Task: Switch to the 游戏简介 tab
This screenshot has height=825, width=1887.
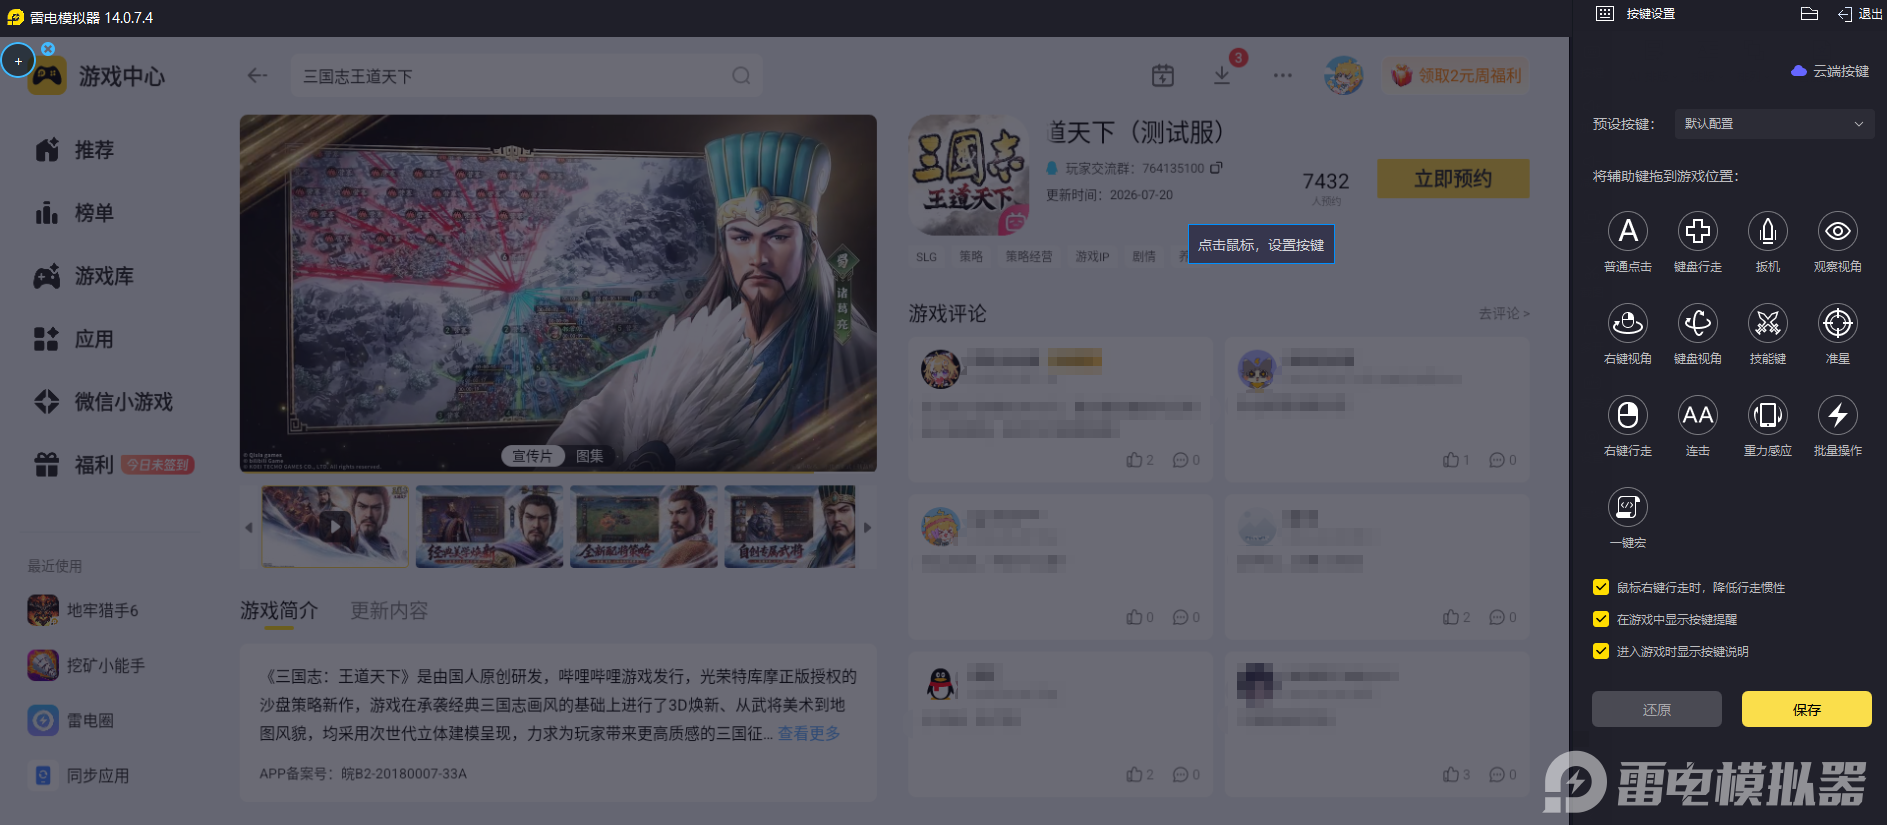Action: pyautogui.click(x=279, y=610)
